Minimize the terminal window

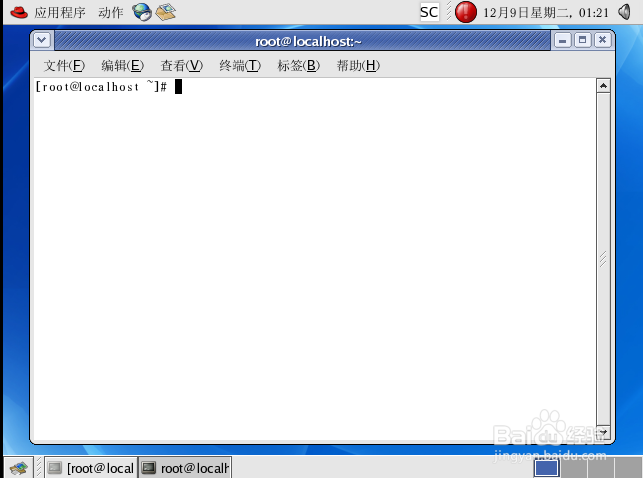563,40
